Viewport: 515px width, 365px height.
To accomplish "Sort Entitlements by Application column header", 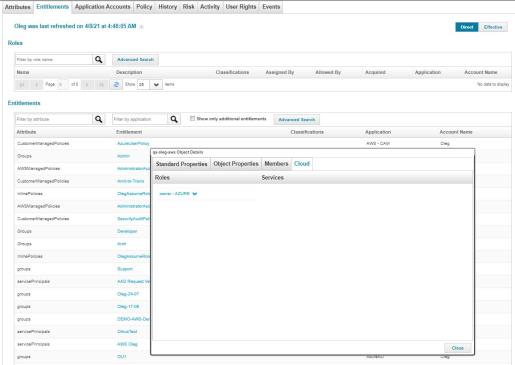I will 378,132.
